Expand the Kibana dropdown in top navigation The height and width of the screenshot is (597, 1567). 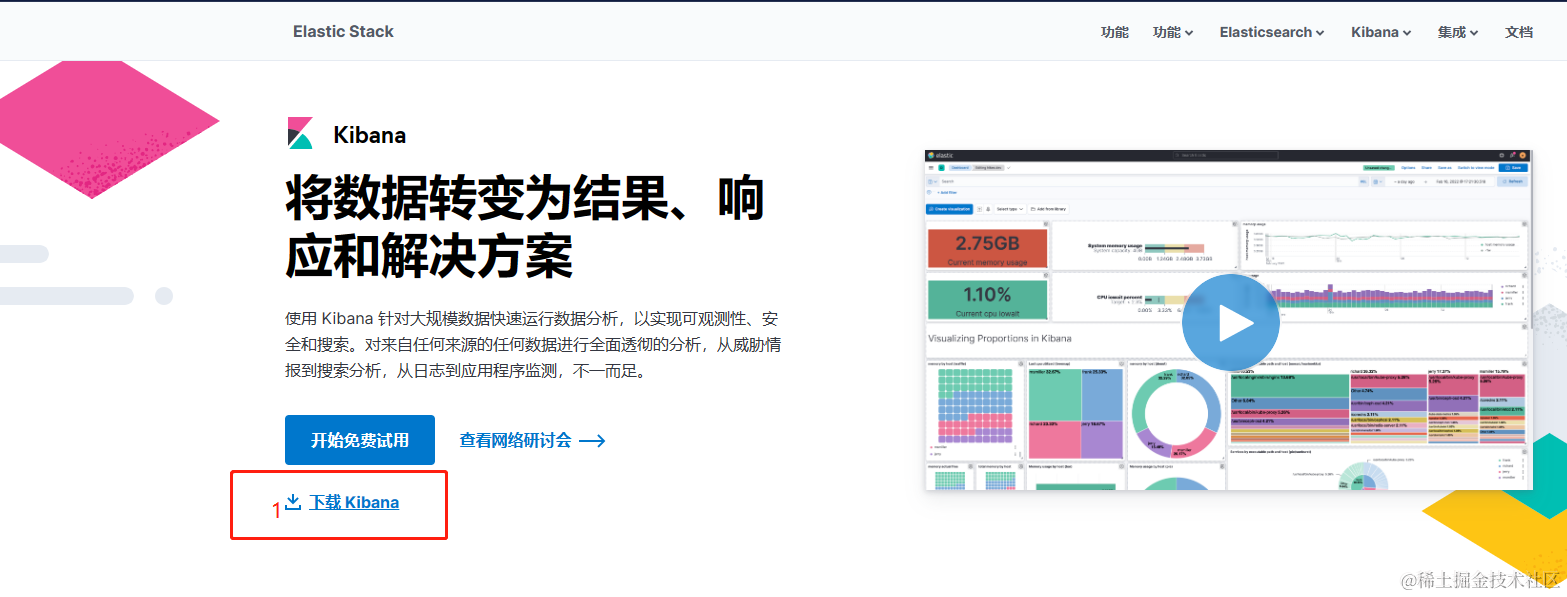point(1381,32)
